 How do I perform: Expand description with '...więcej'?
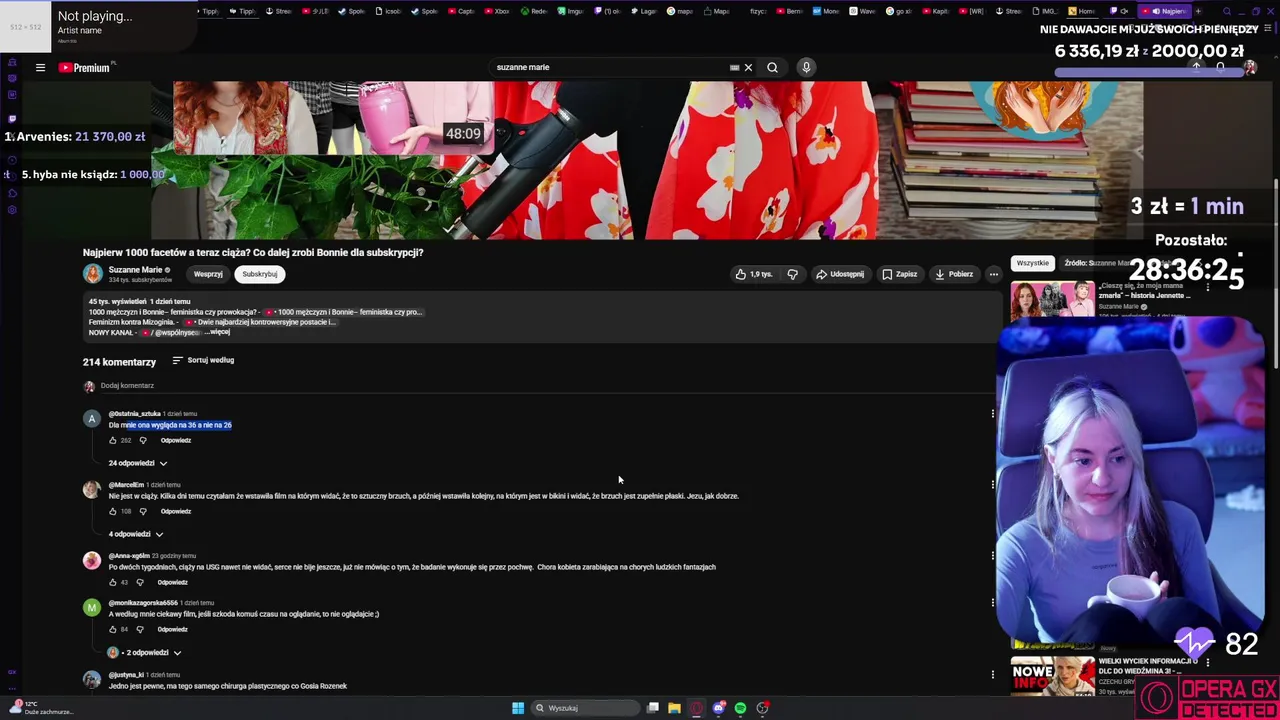pyautogui.click(x=217, y=332)
